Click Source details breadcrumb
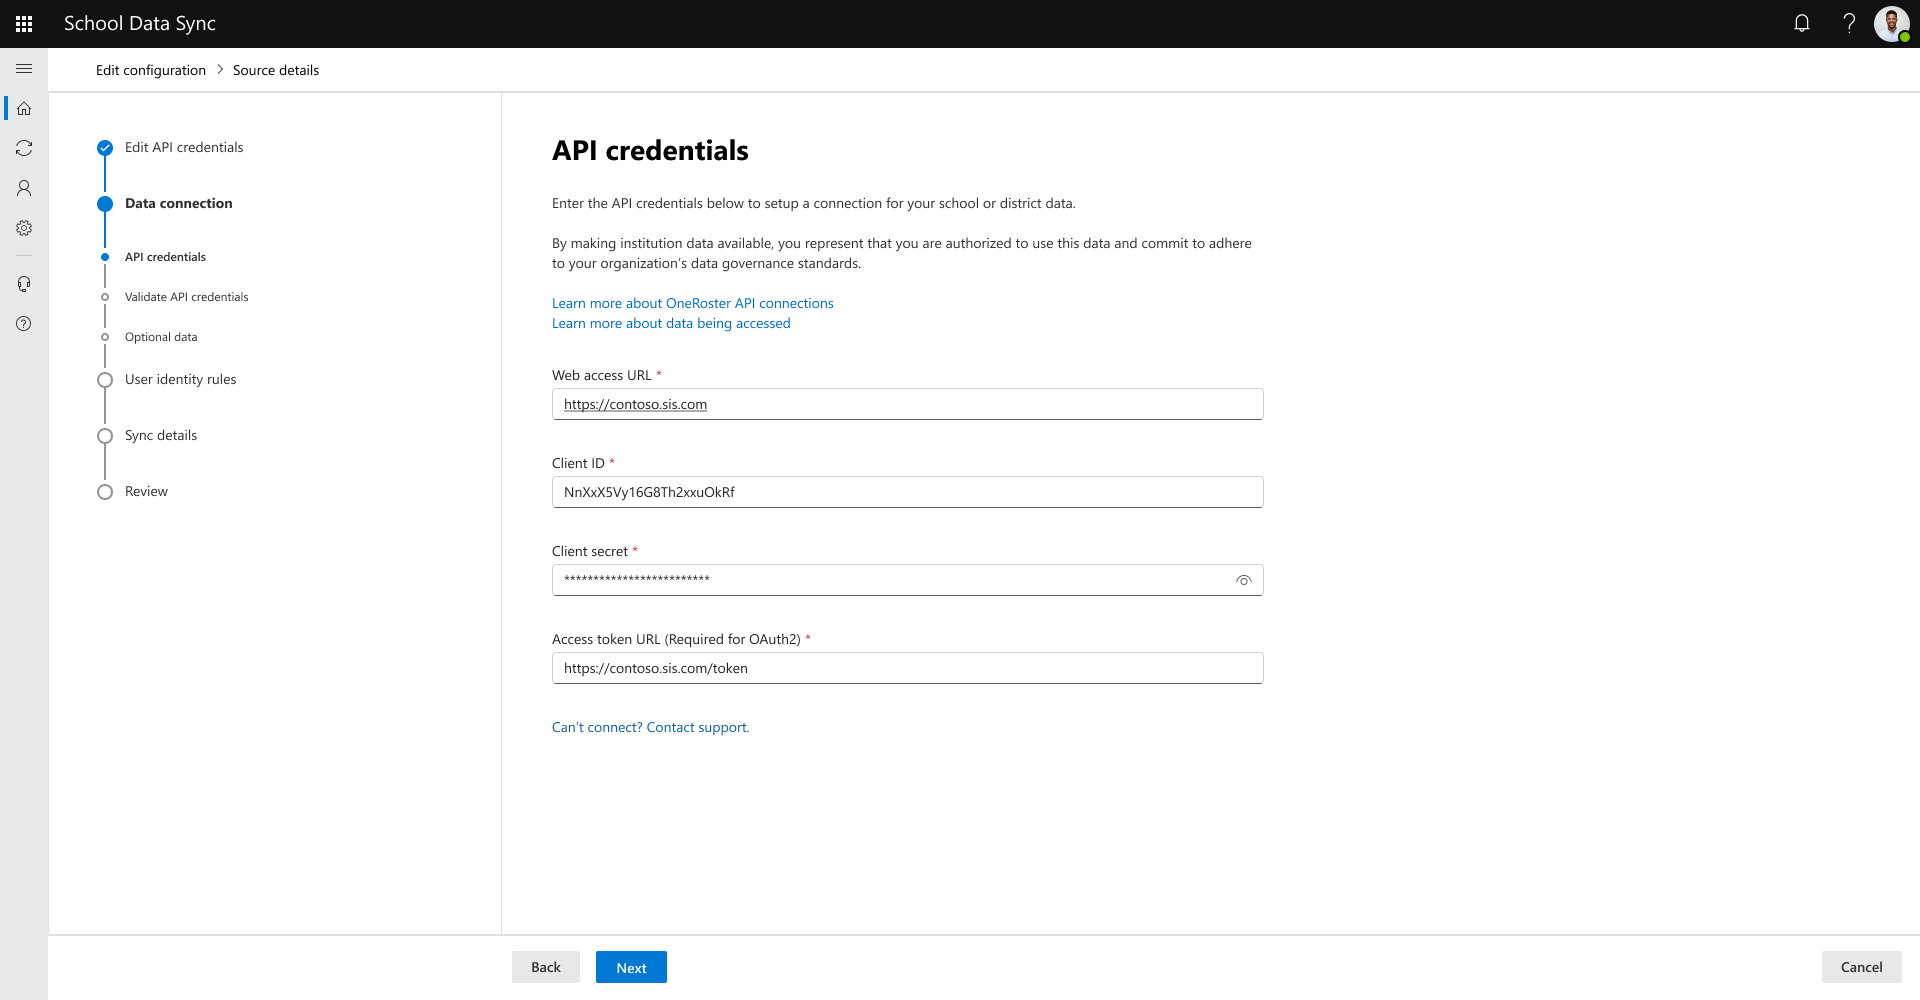Image resolution: width=1920 pixels, height=1000 pixels. (276, 70)
